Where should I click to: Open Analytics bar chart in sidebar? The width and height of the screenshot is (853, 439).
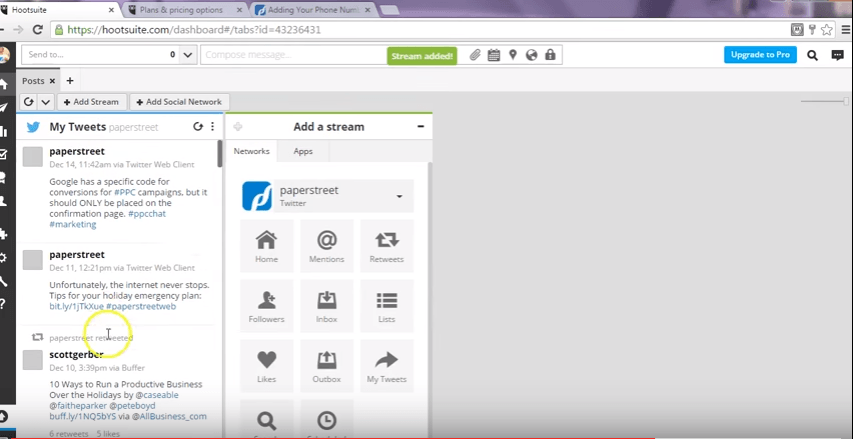coord(4,131)
